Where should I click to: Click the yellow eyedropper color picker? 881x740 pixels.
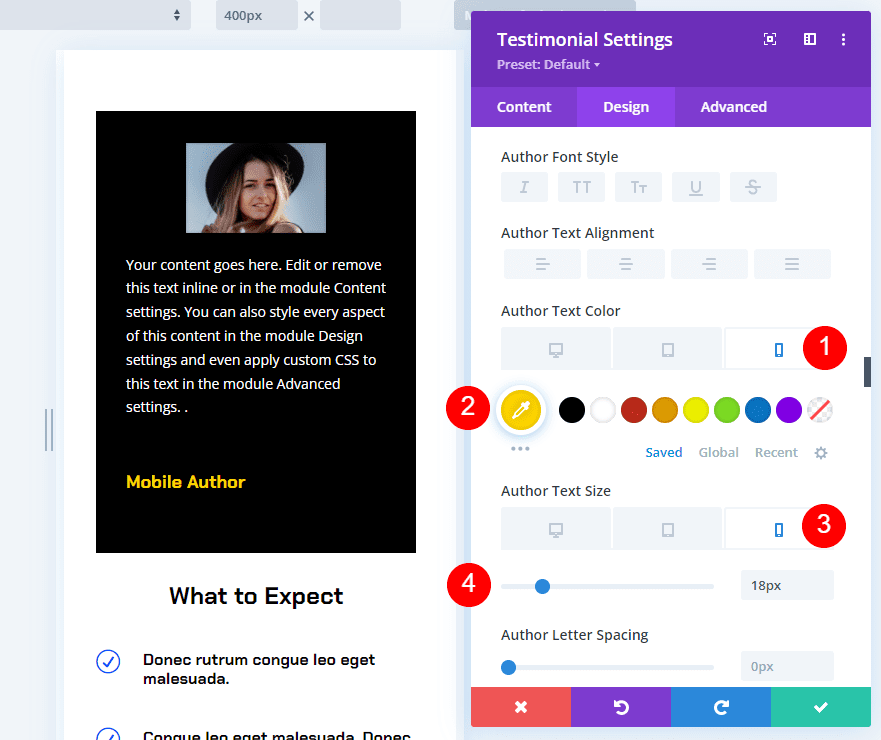pos(521,408)
